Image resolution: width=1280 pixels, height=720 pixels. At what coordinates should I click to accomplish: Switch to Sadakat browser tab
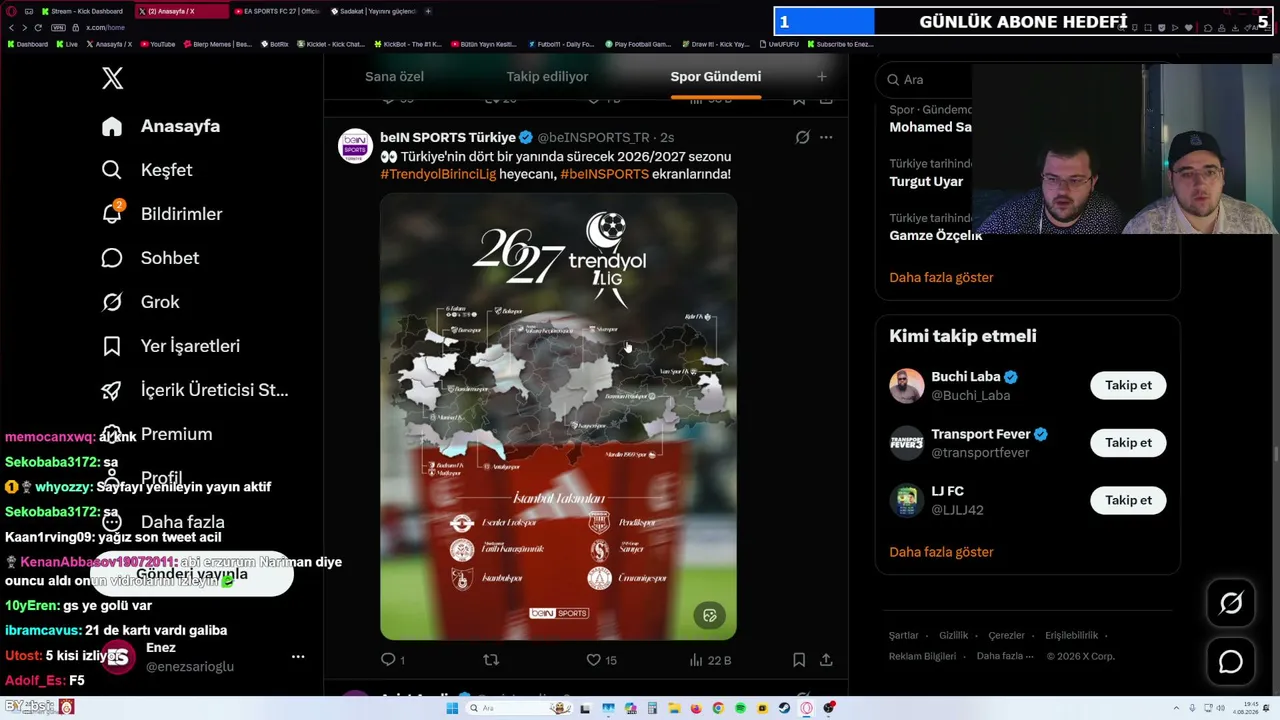click(372, 11)
